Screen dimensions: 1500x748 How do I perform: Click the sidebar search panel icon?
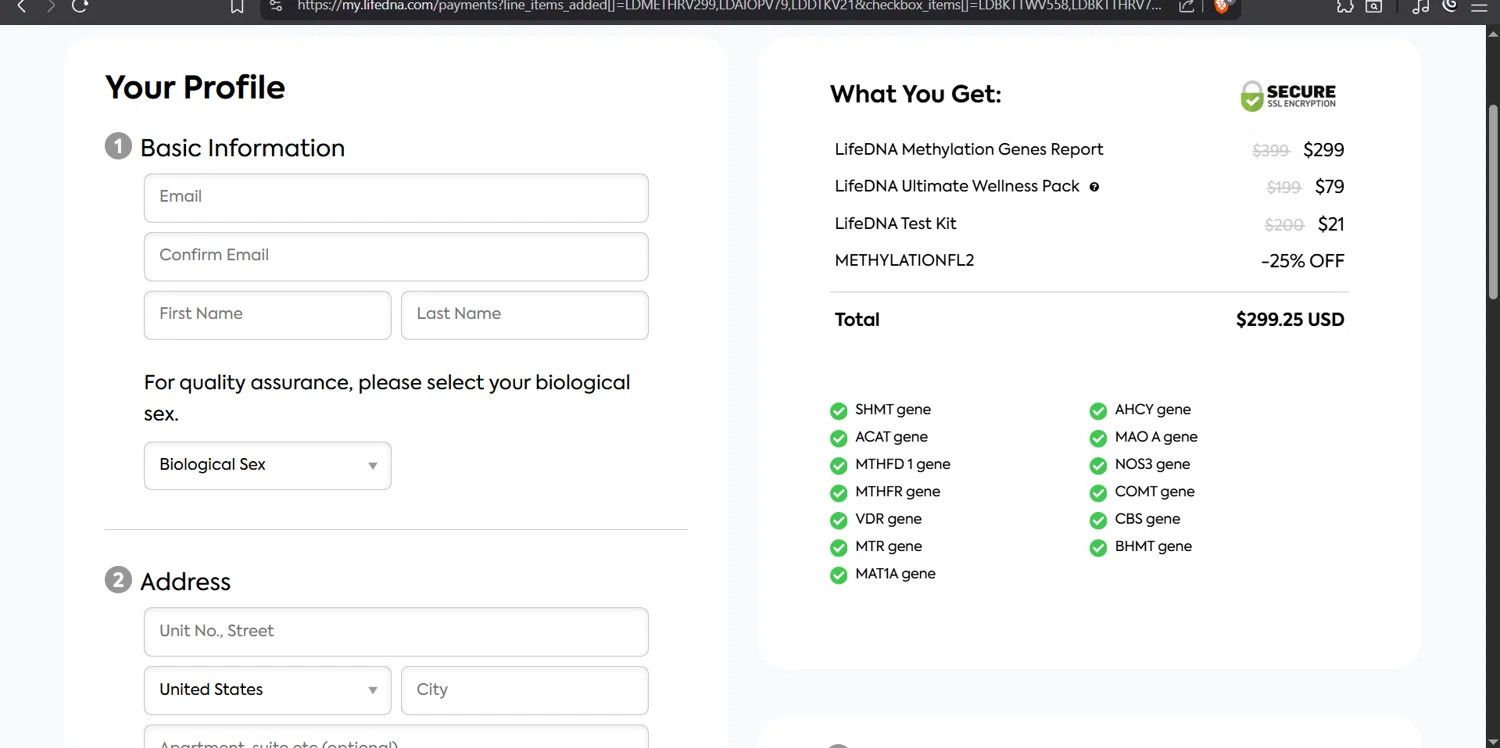pos(1375,6)
